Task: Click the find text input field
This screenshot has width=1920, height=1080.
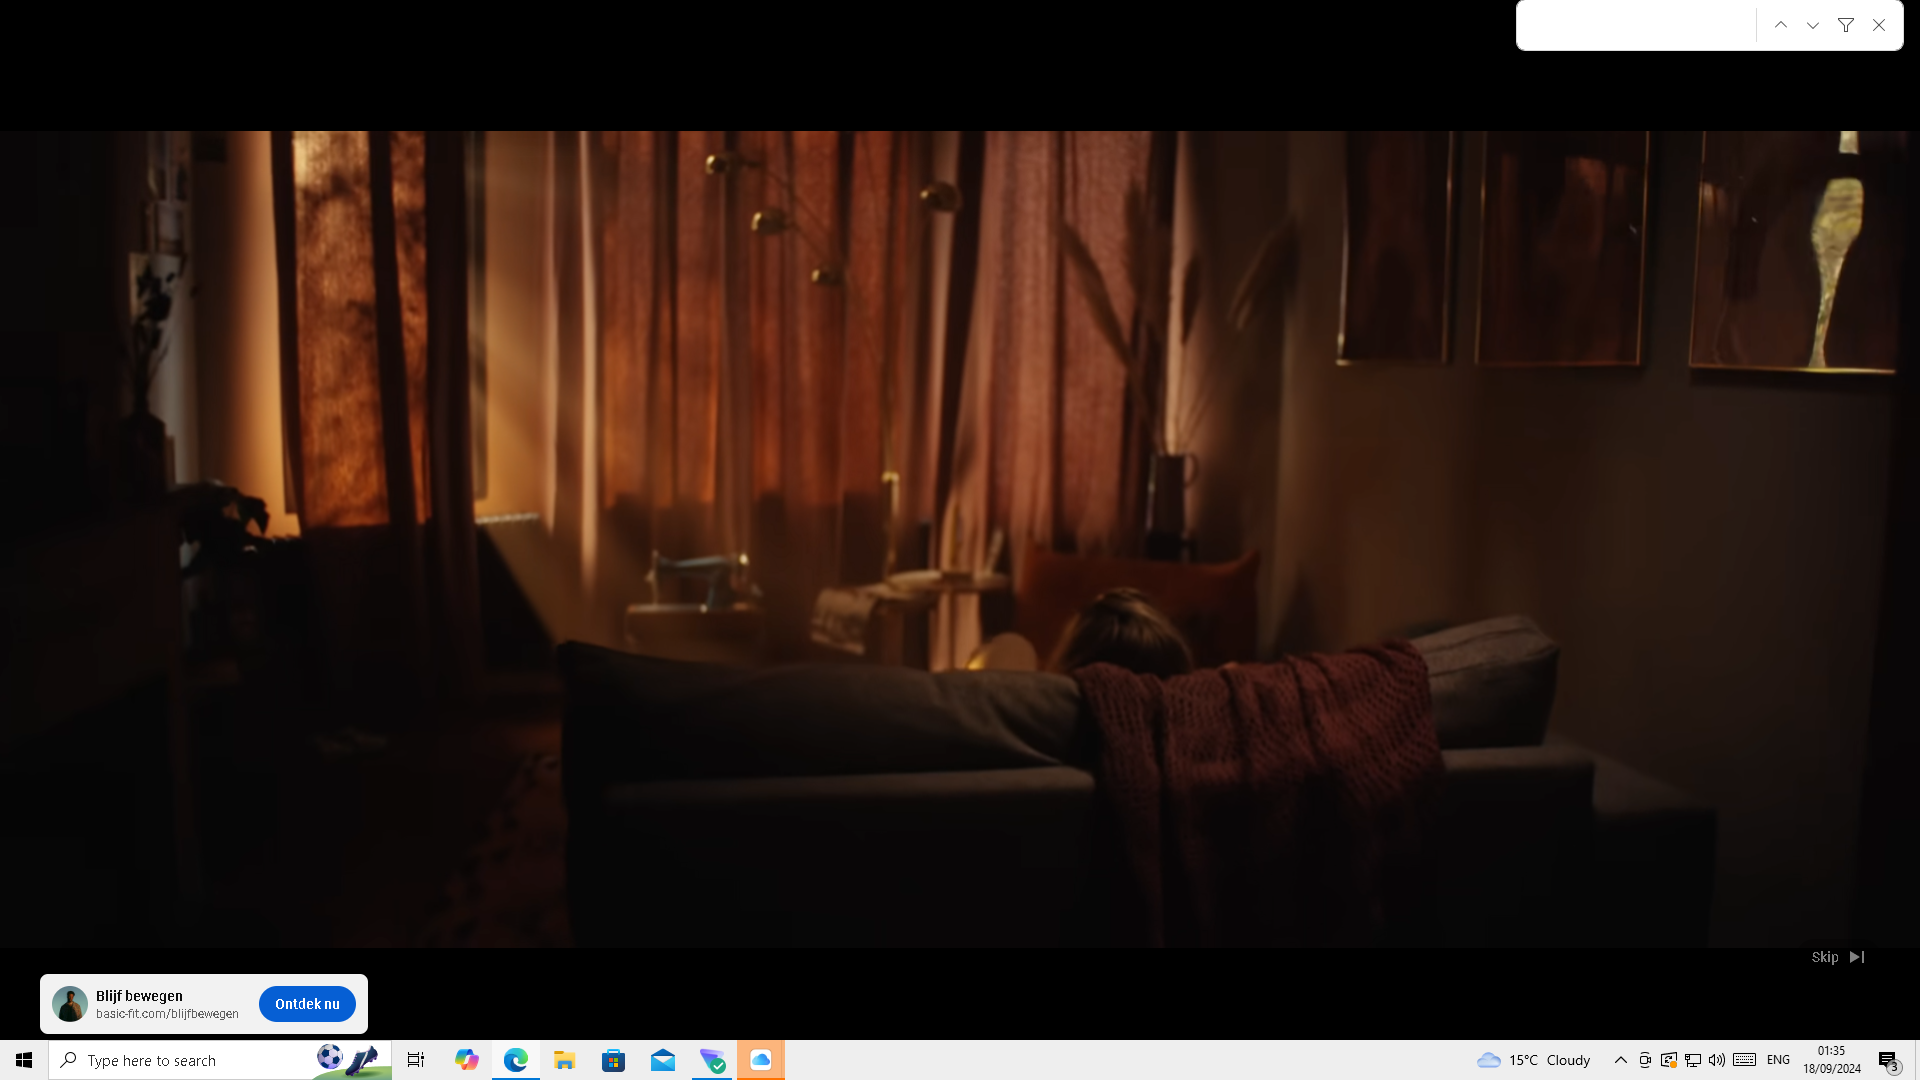Action: click(1636, 26)
